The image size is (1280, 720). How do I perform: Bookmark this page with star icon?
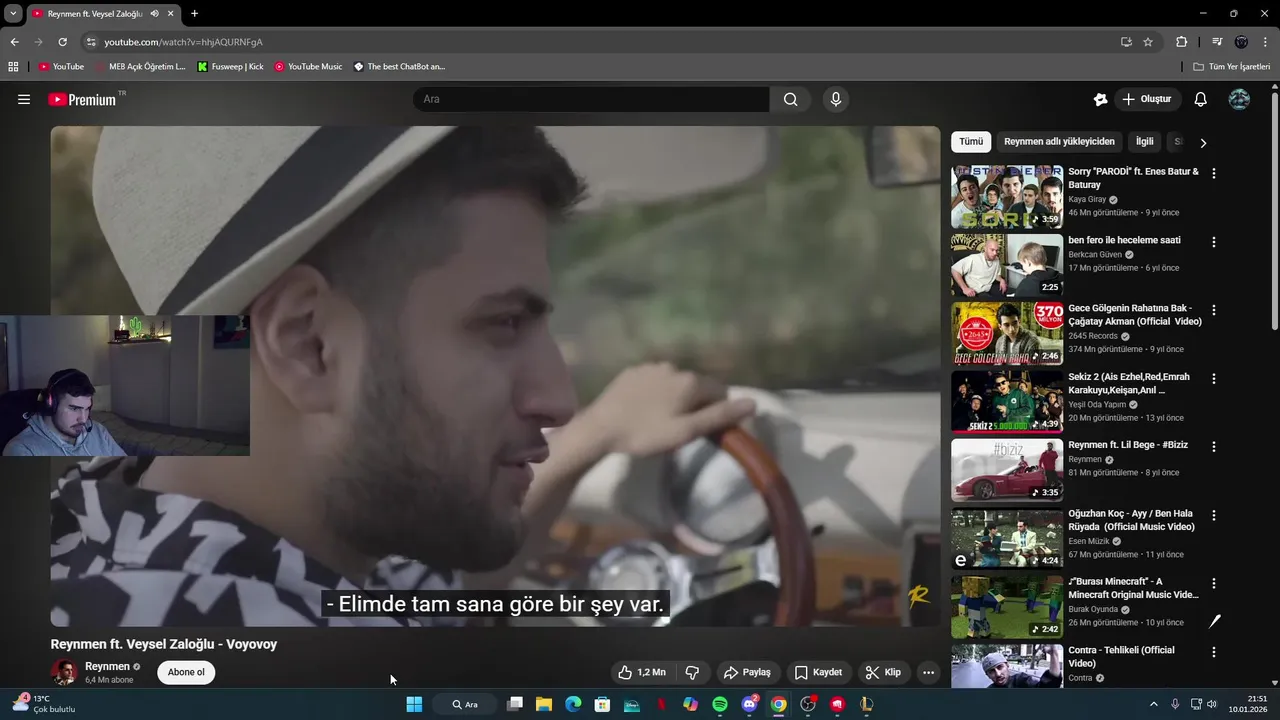coord(1148,42)
